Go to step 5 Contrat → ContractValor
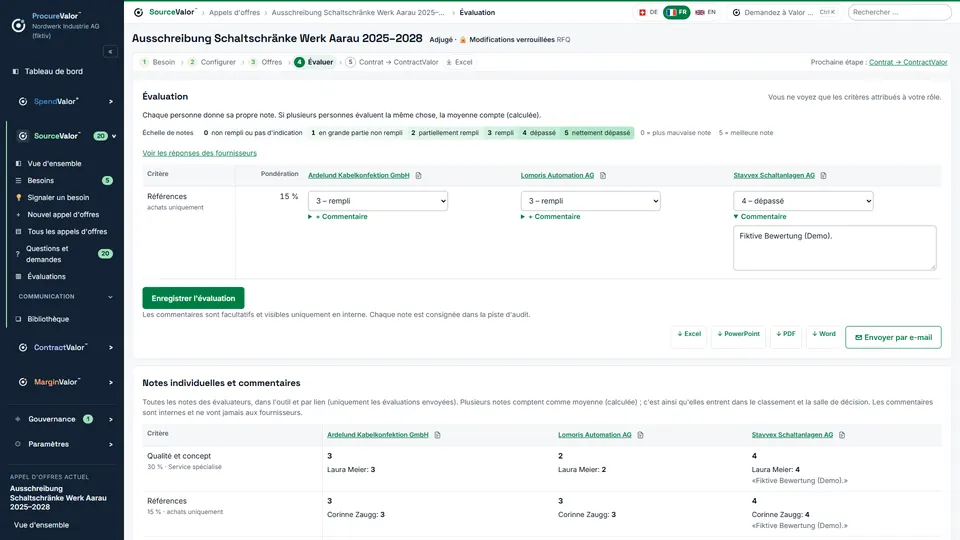This screenshot has height=540, width=960. point(392,62)
